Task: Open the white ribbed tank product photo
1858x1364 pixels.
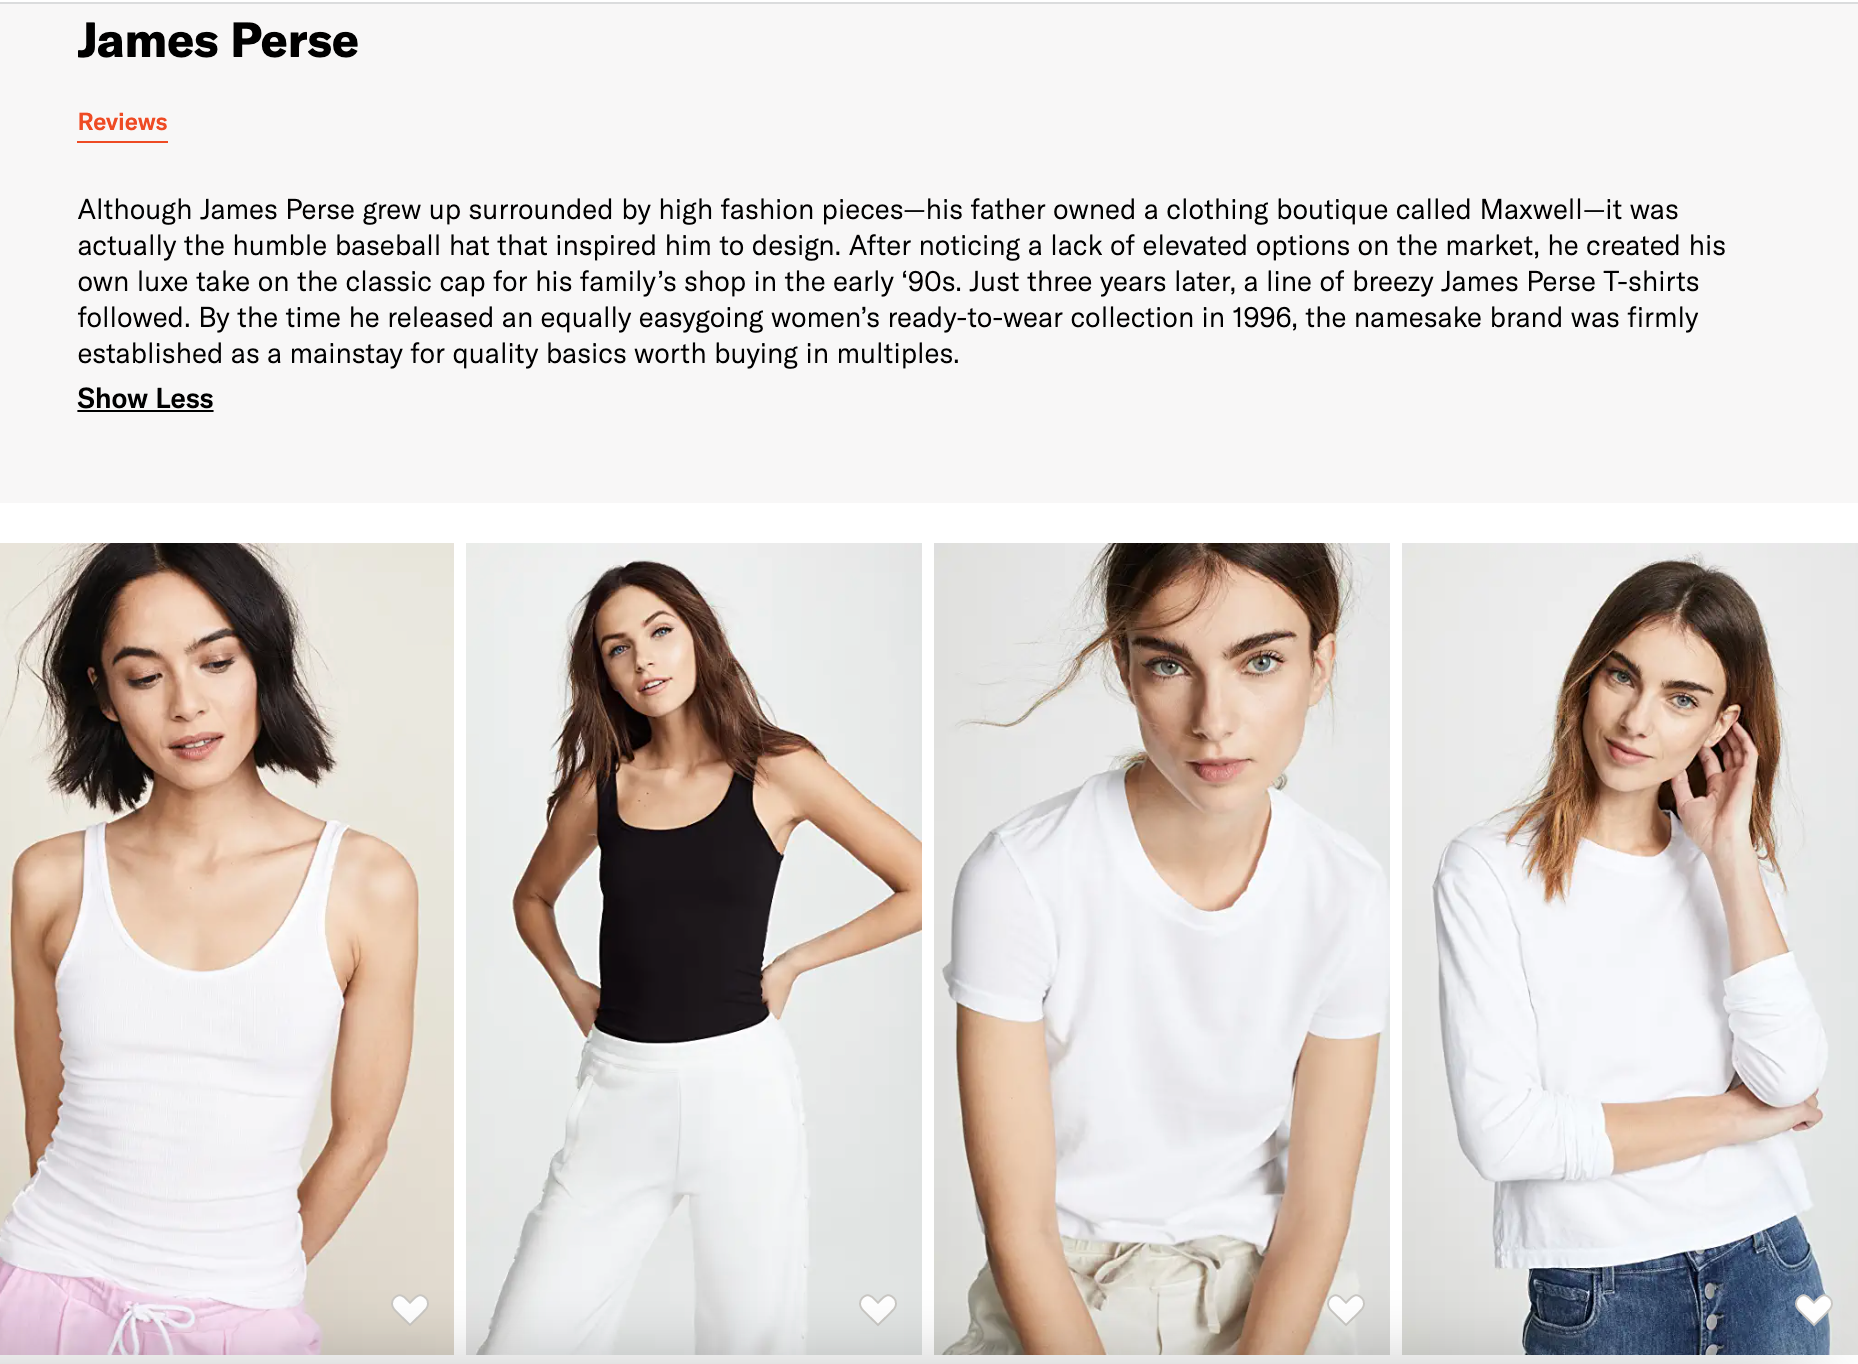Action: pyautogui.click(x=226, y=948)
